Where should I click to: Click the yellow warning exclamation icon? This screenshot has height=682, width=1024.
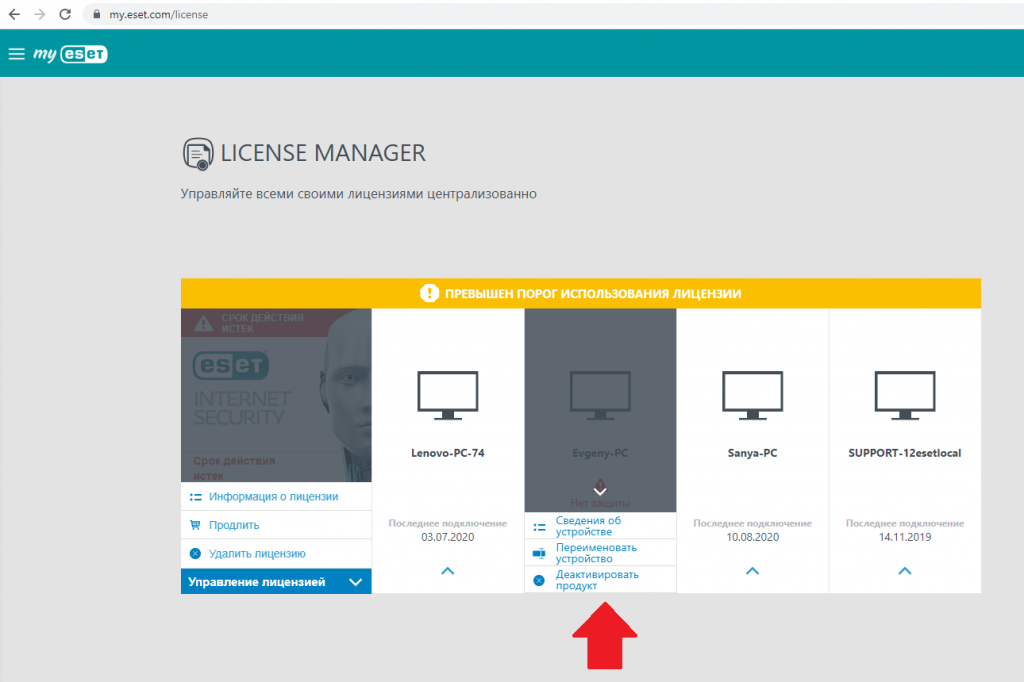coord(429,293)
